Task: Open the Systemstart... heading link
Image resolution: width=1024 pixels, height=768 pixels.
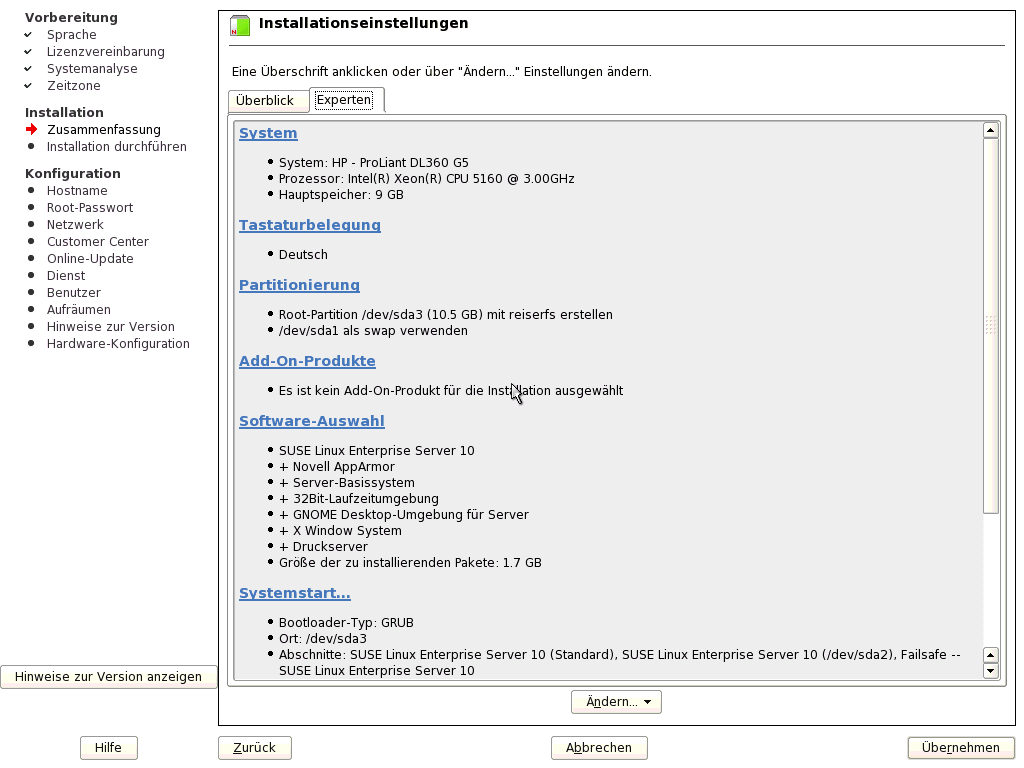Action: tap(295, 594)
